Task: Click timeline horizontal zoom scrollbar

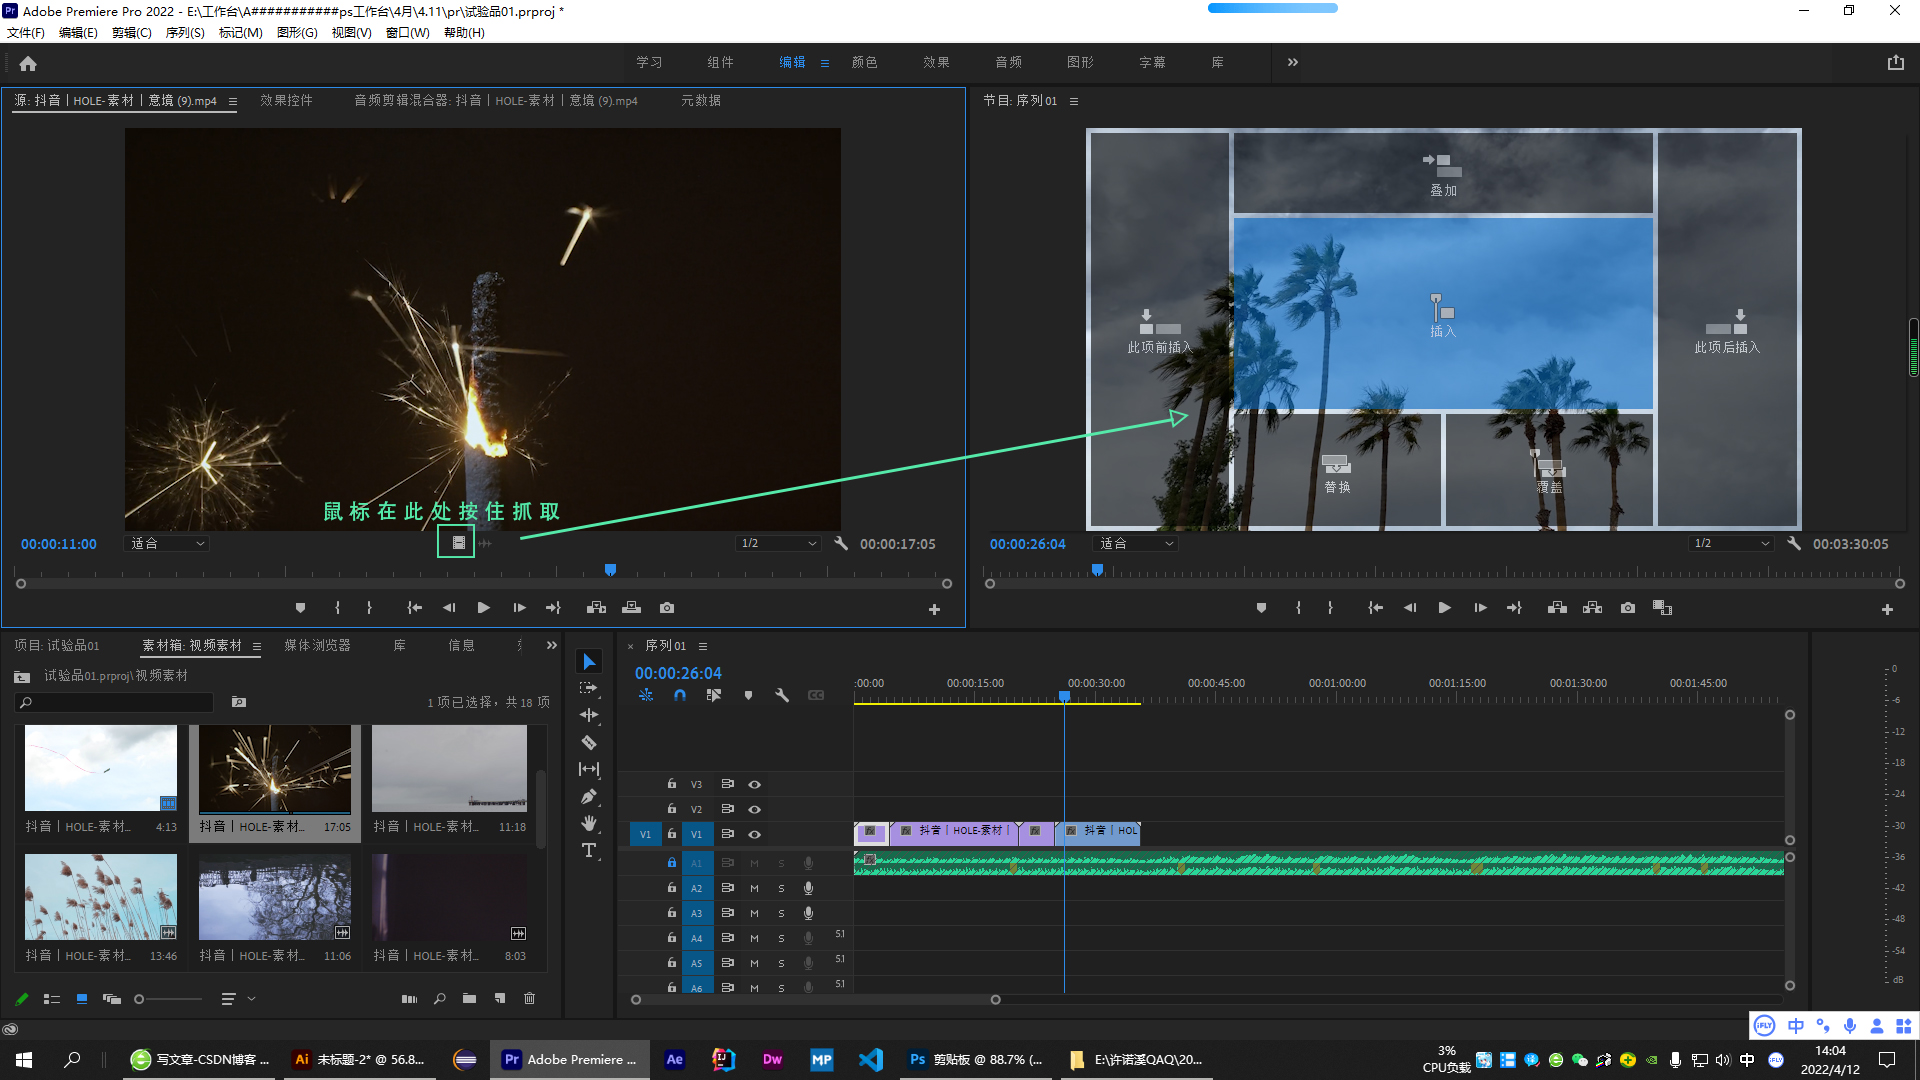Action: click(815, 999)
